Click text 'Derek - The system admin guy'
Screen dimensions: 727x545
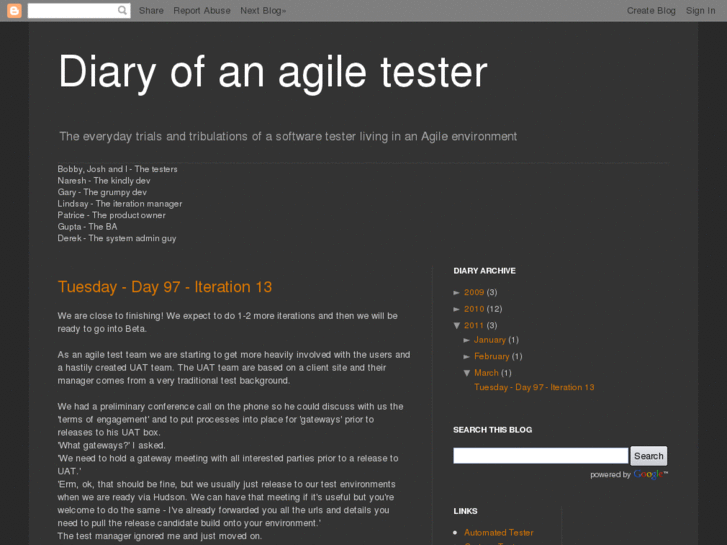tap(117, 238)
